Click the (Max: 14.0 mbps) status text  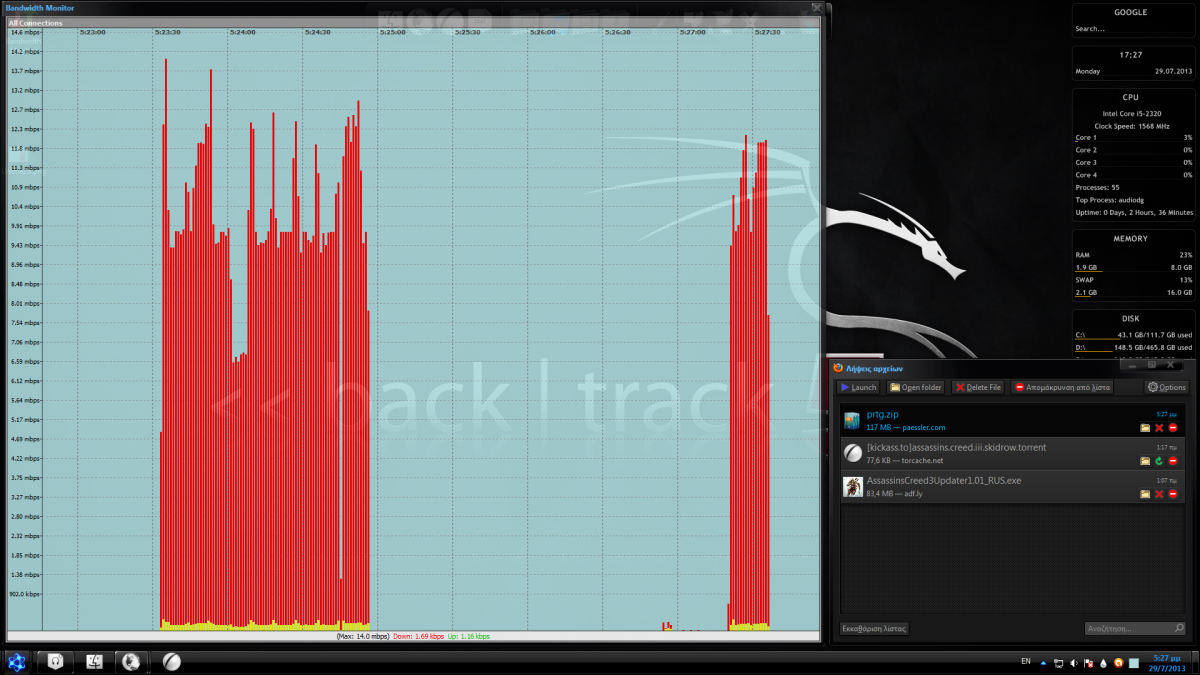[x=363, y=636]
